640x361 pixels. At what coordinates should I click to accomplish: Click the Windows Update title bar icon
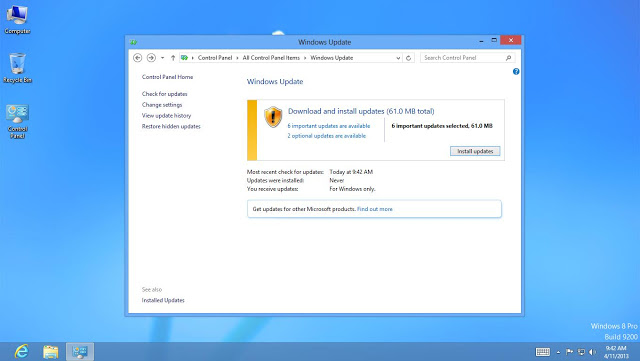click(x=133, y=42)
